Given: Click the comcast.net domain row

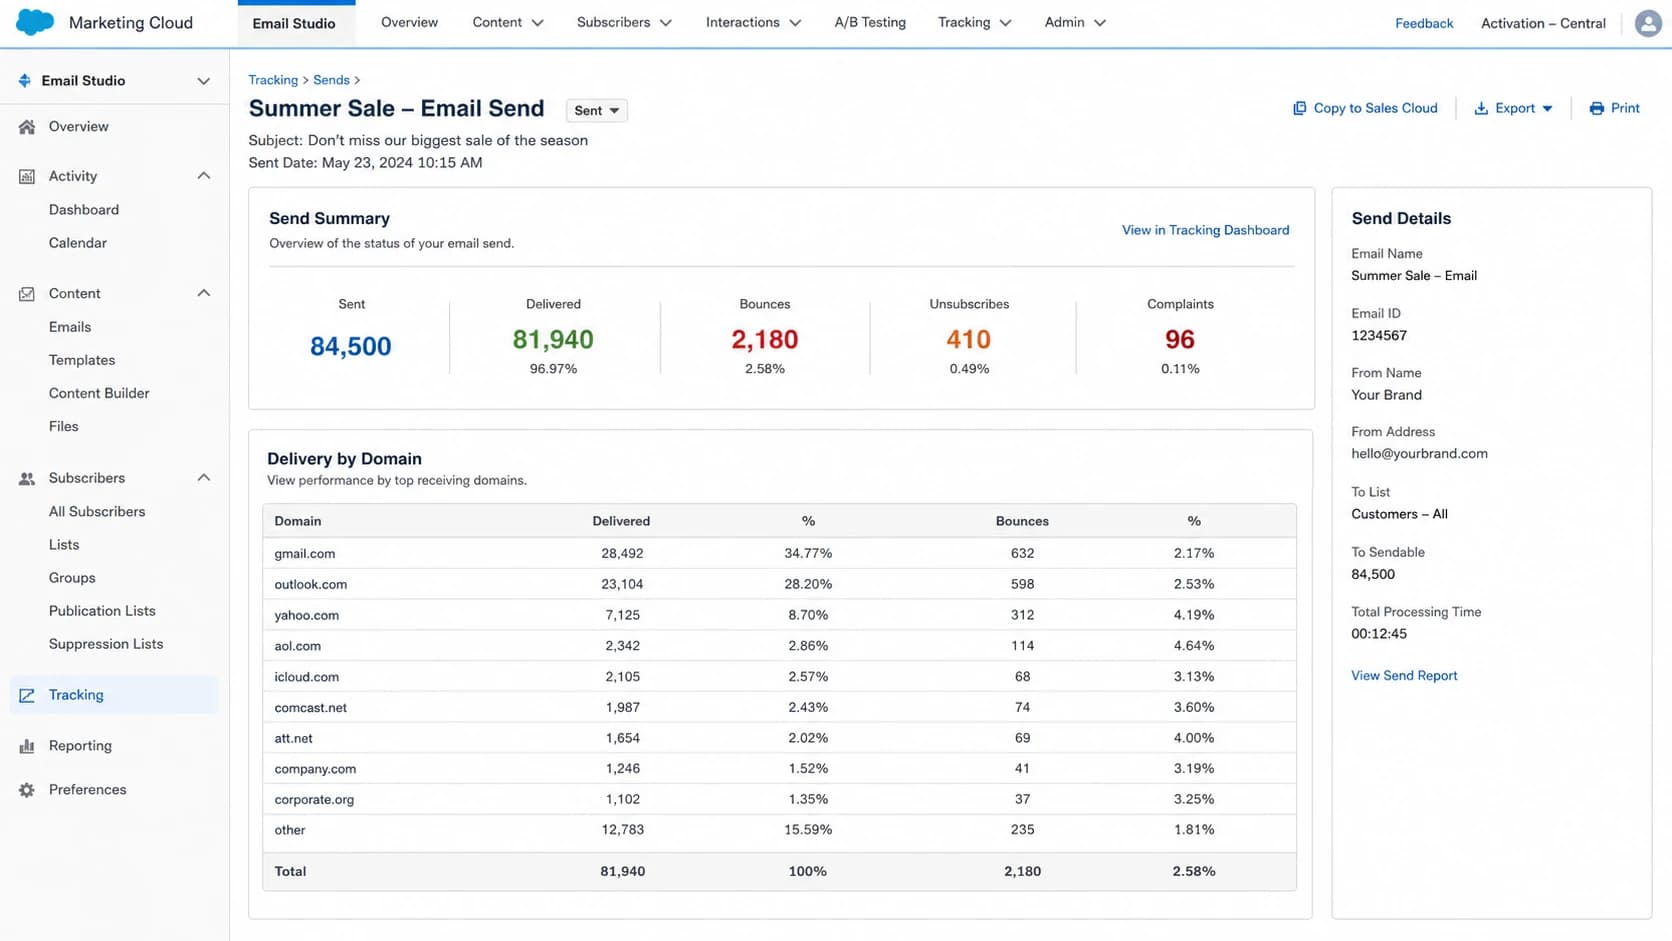Looking at the screenshot, I should (779, 707).
